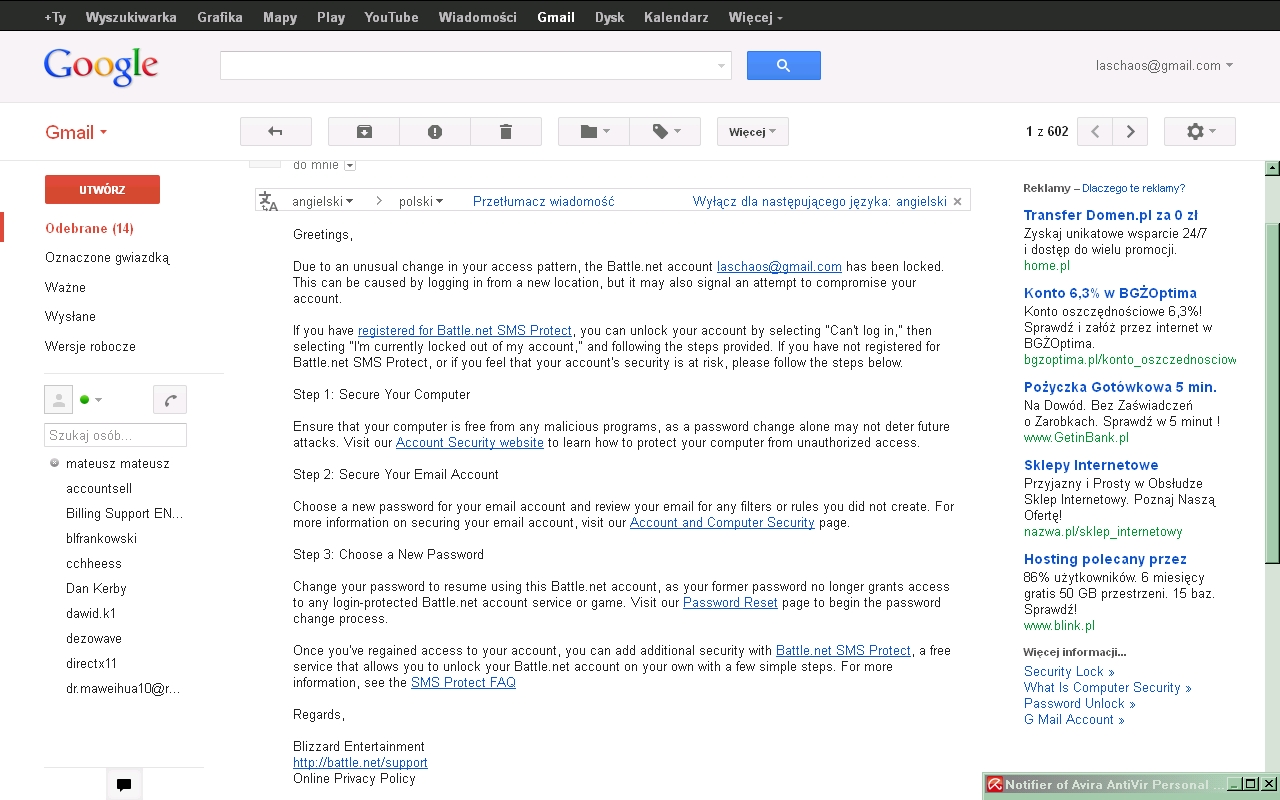
Task: Close the Avira notifier popup
Action: [1269, 784]
